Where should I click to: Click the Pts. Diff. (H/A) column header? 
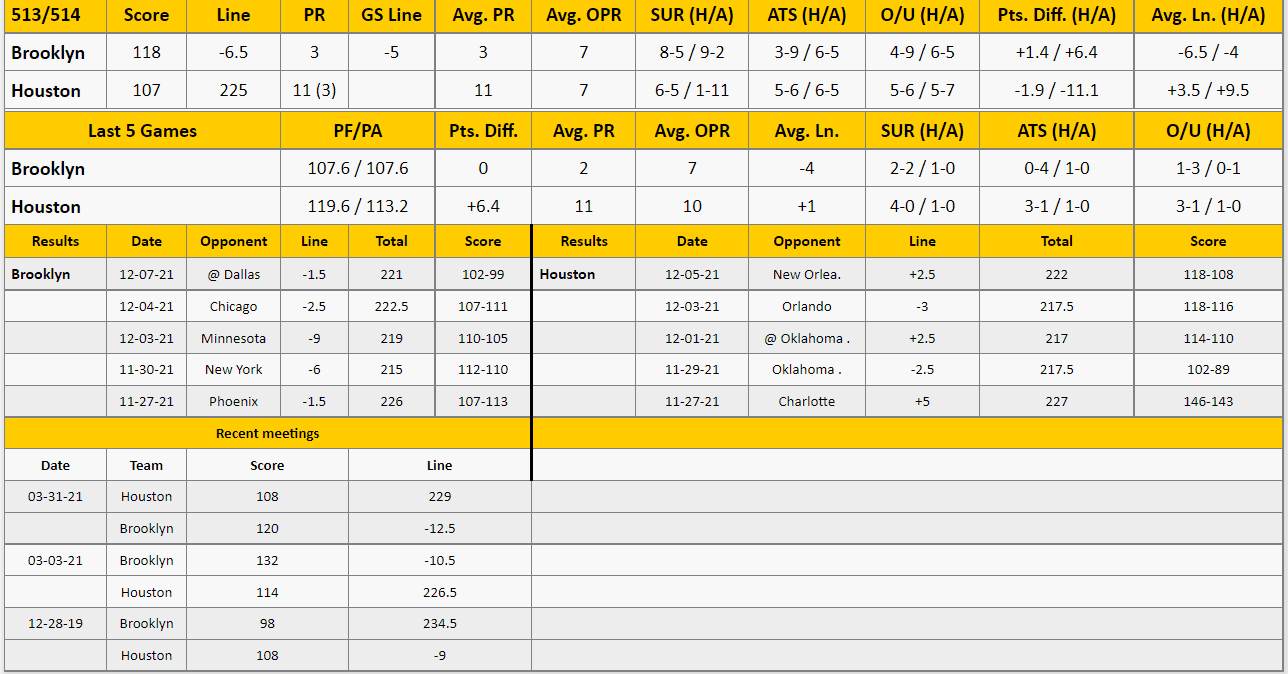1056,15
